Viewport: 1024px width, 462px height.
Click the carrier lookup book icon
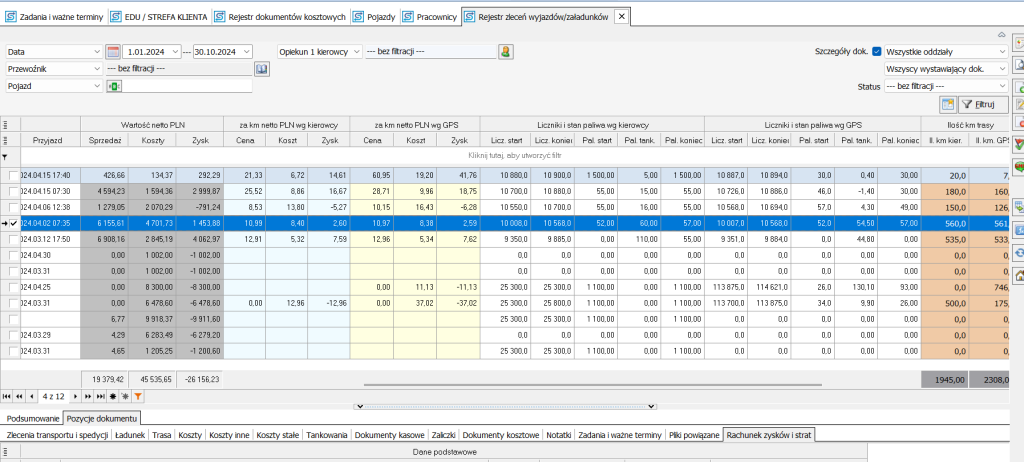(262, 69)
